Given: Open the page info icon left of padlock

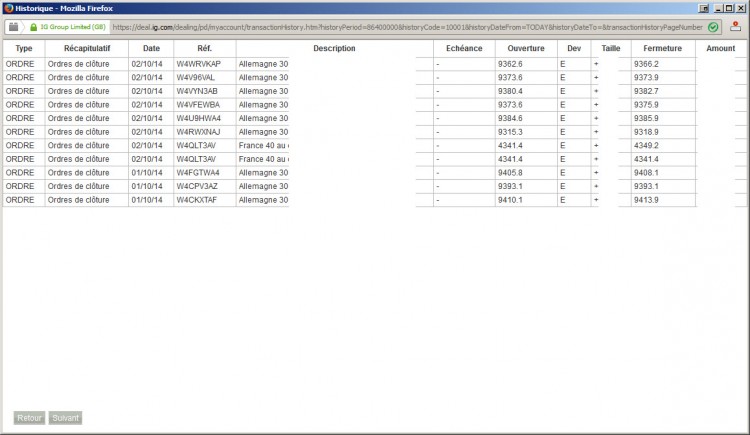Looking at the screenshot, I should point(13,27).
